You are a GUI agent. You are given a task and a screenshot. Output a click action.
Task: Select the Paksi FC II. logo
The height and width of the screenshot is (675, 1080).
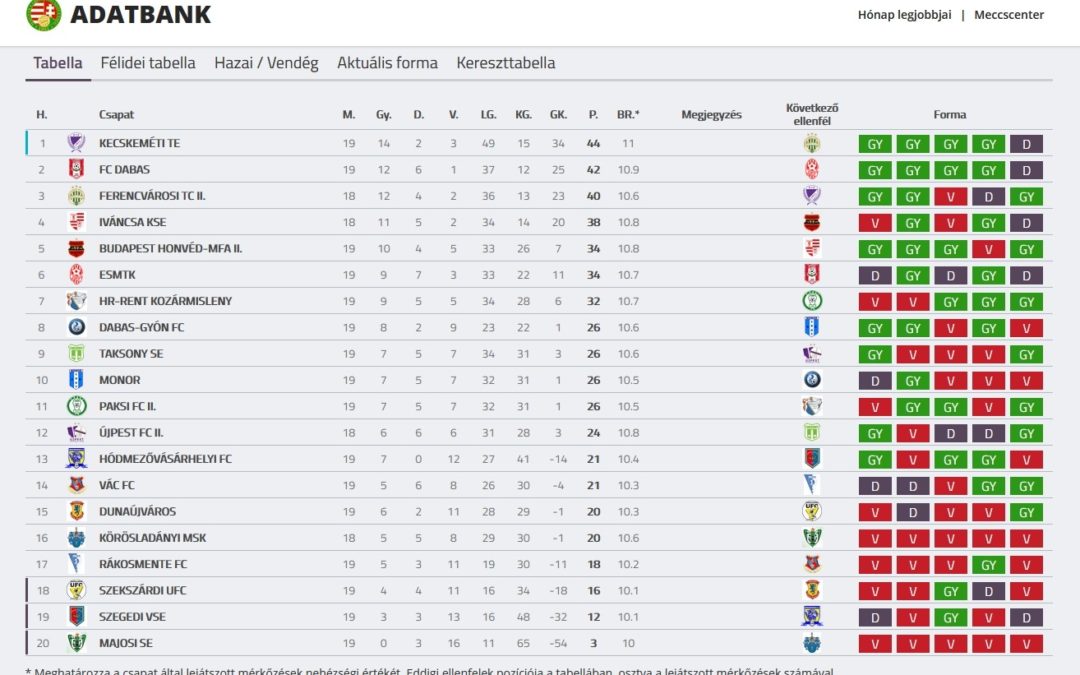click(x=76, y=406)
